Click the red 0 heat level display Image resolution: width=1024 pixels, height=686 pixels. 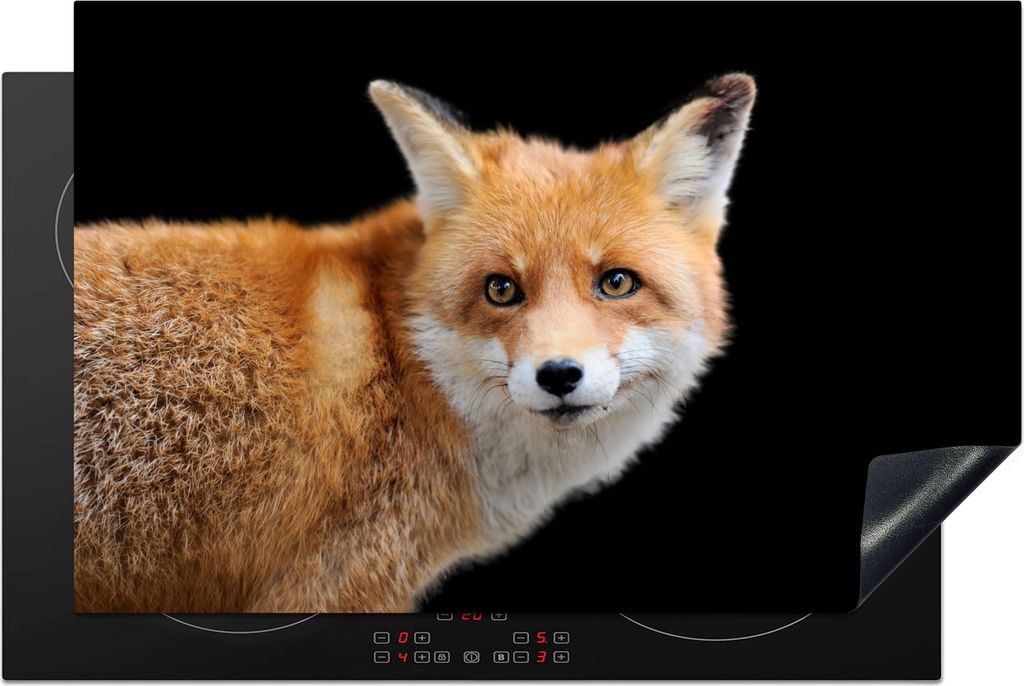coord(402,638)
